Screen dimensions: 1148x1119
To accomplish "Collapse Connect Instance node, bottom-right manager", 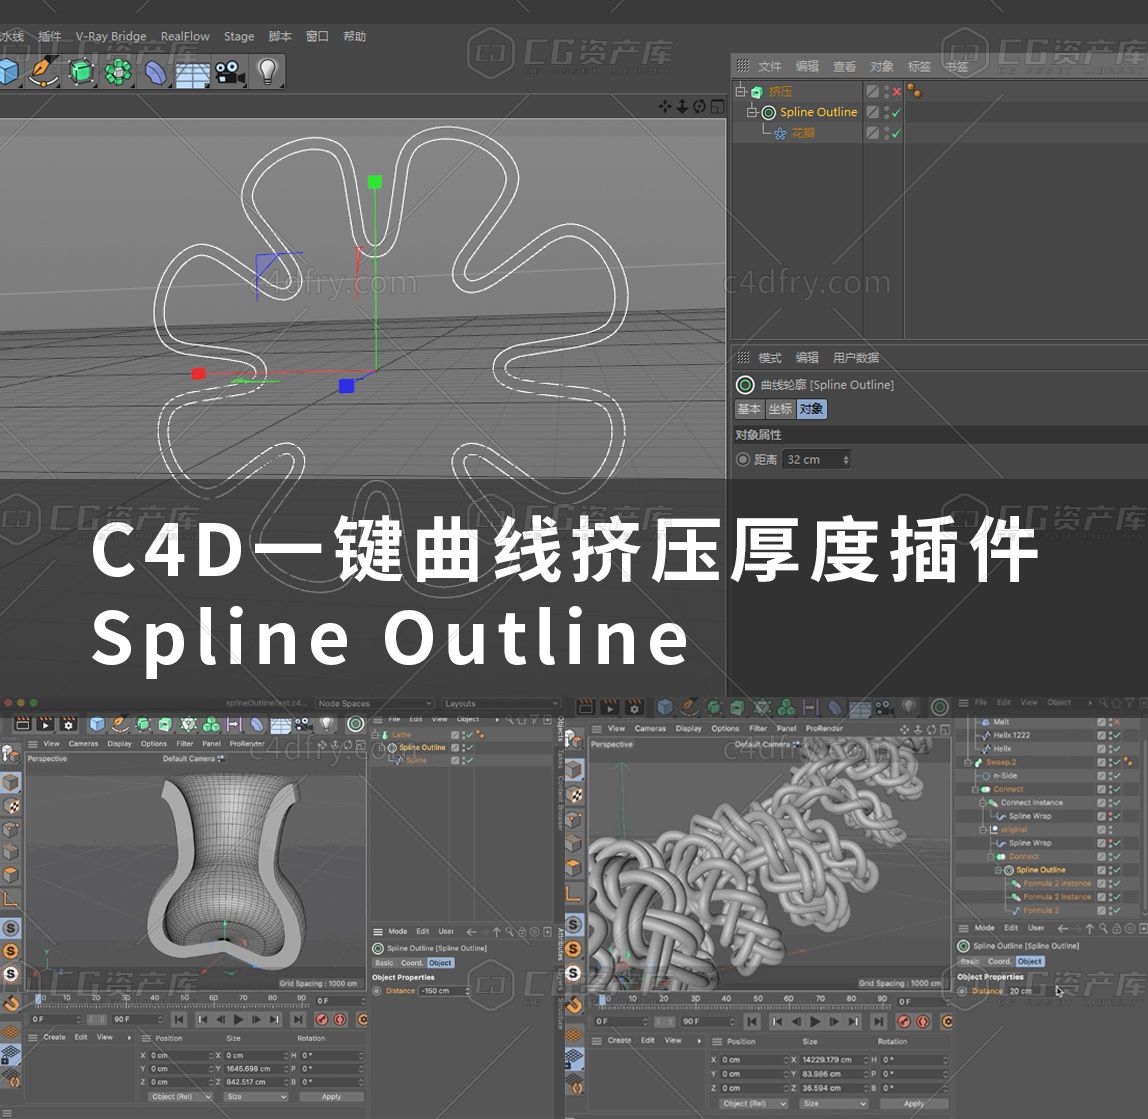I will click(x=983, y=803).
